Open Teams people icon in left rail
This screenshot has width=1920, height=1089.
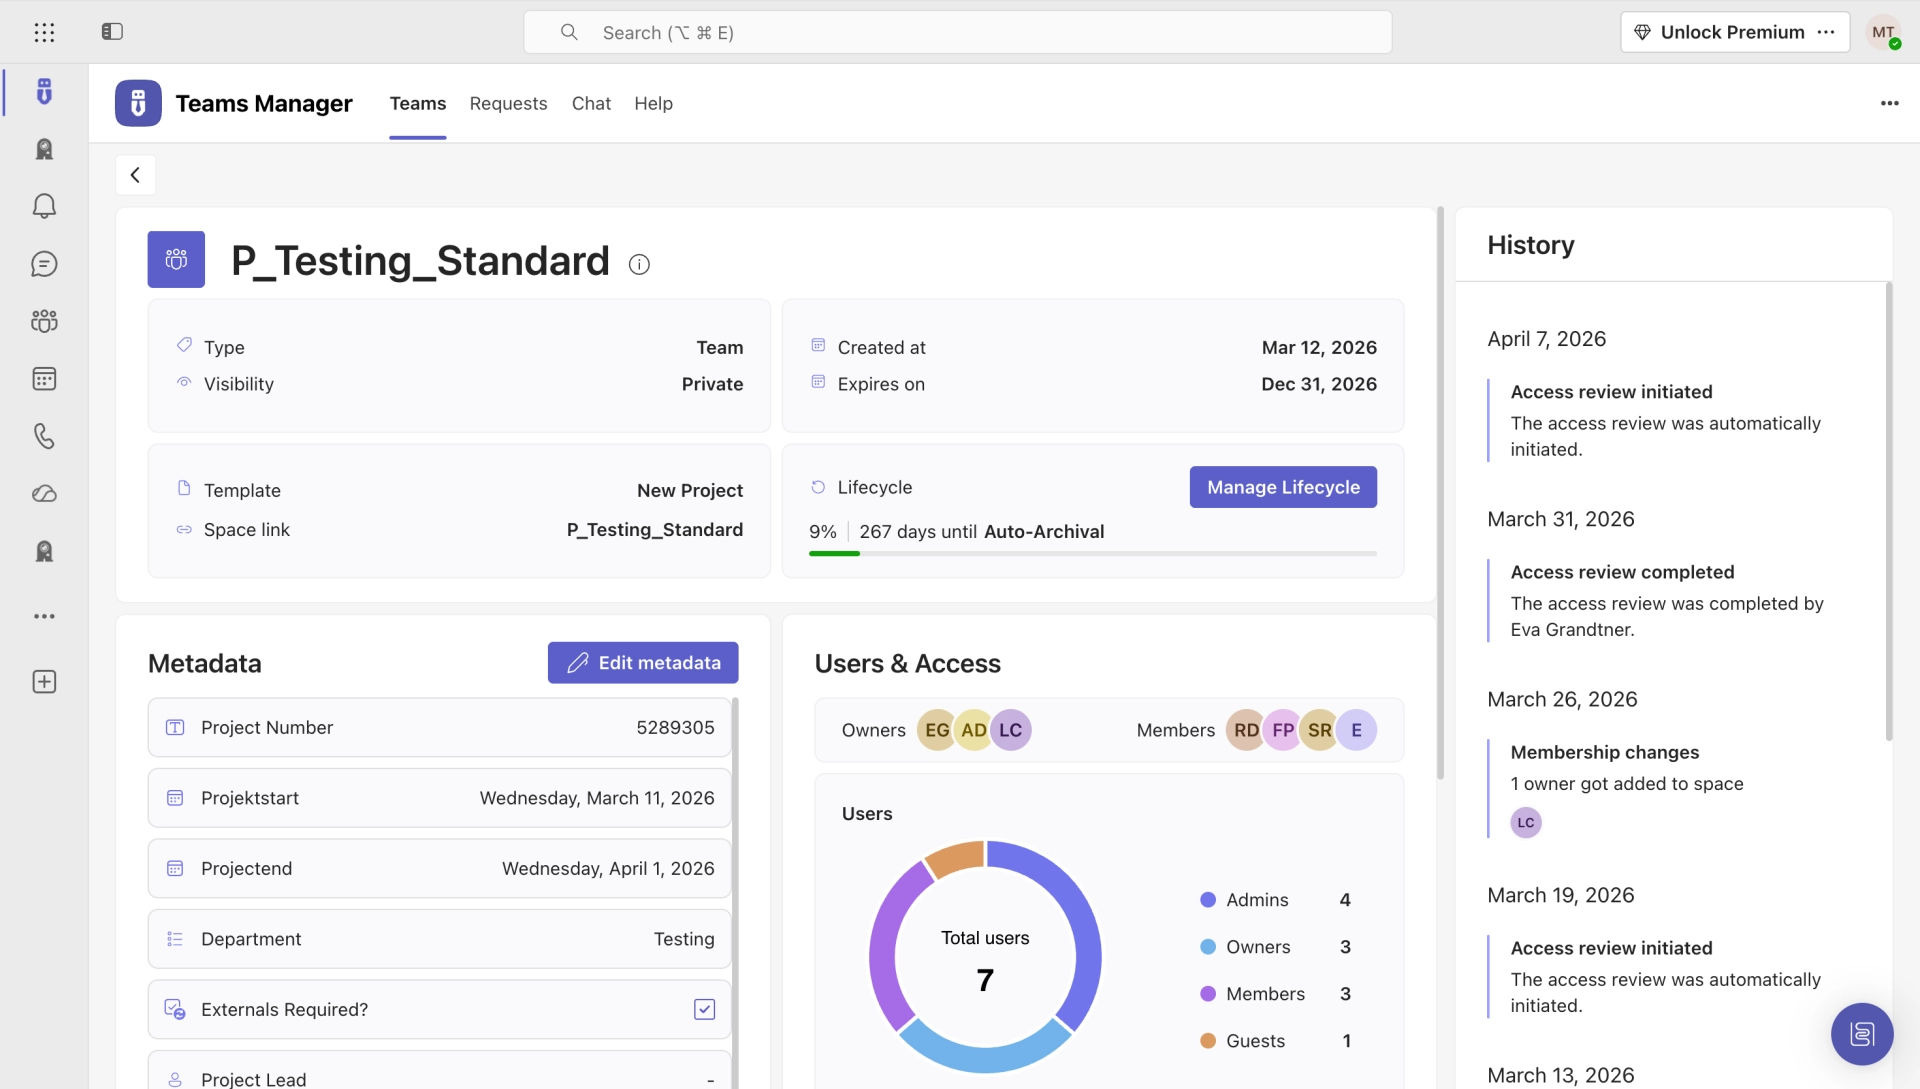tap(44, 321)
